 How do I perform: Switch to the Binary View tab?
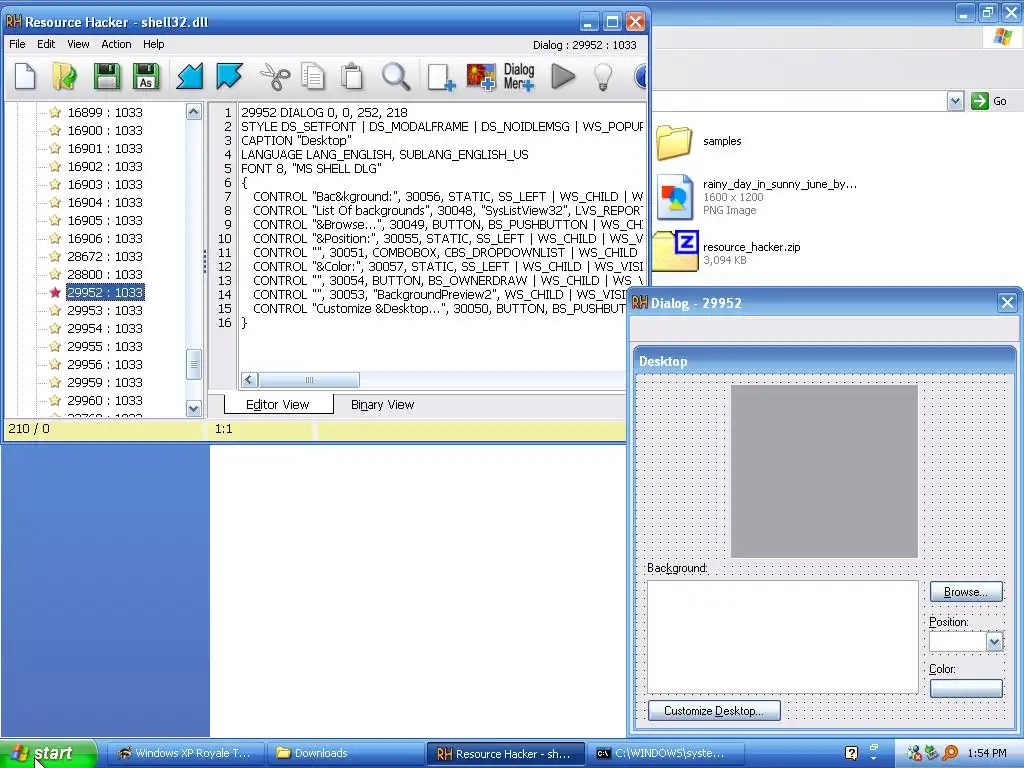click(382, 405)
